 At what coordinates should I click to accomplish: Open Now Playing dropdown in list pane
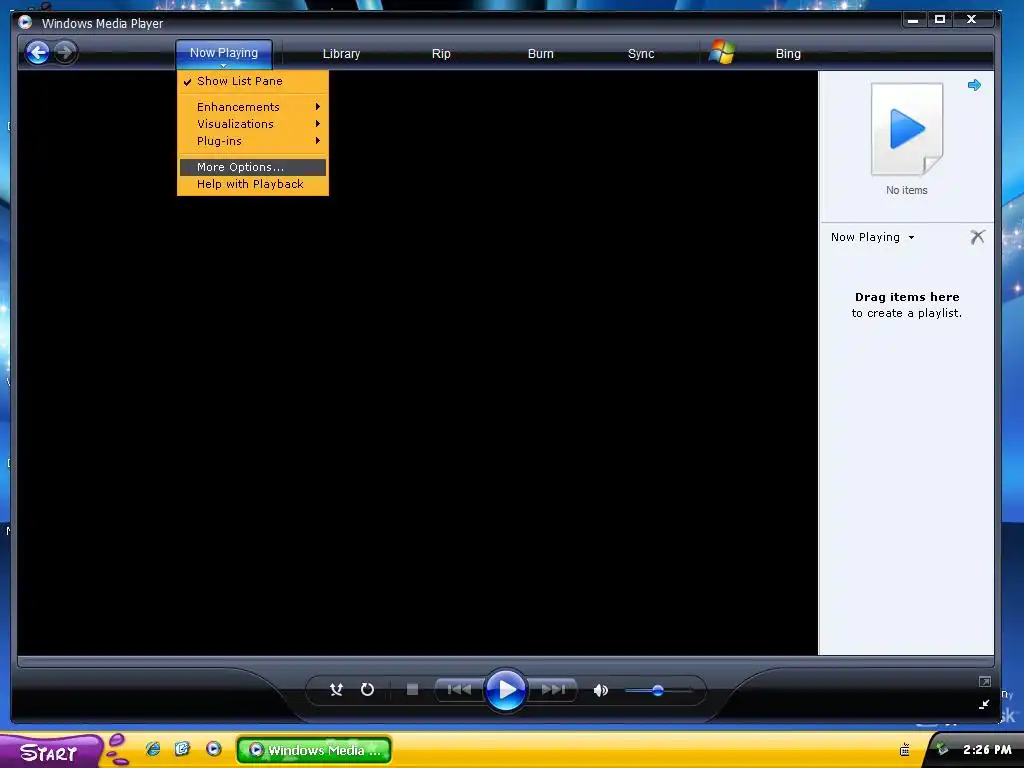click(872, 237)
